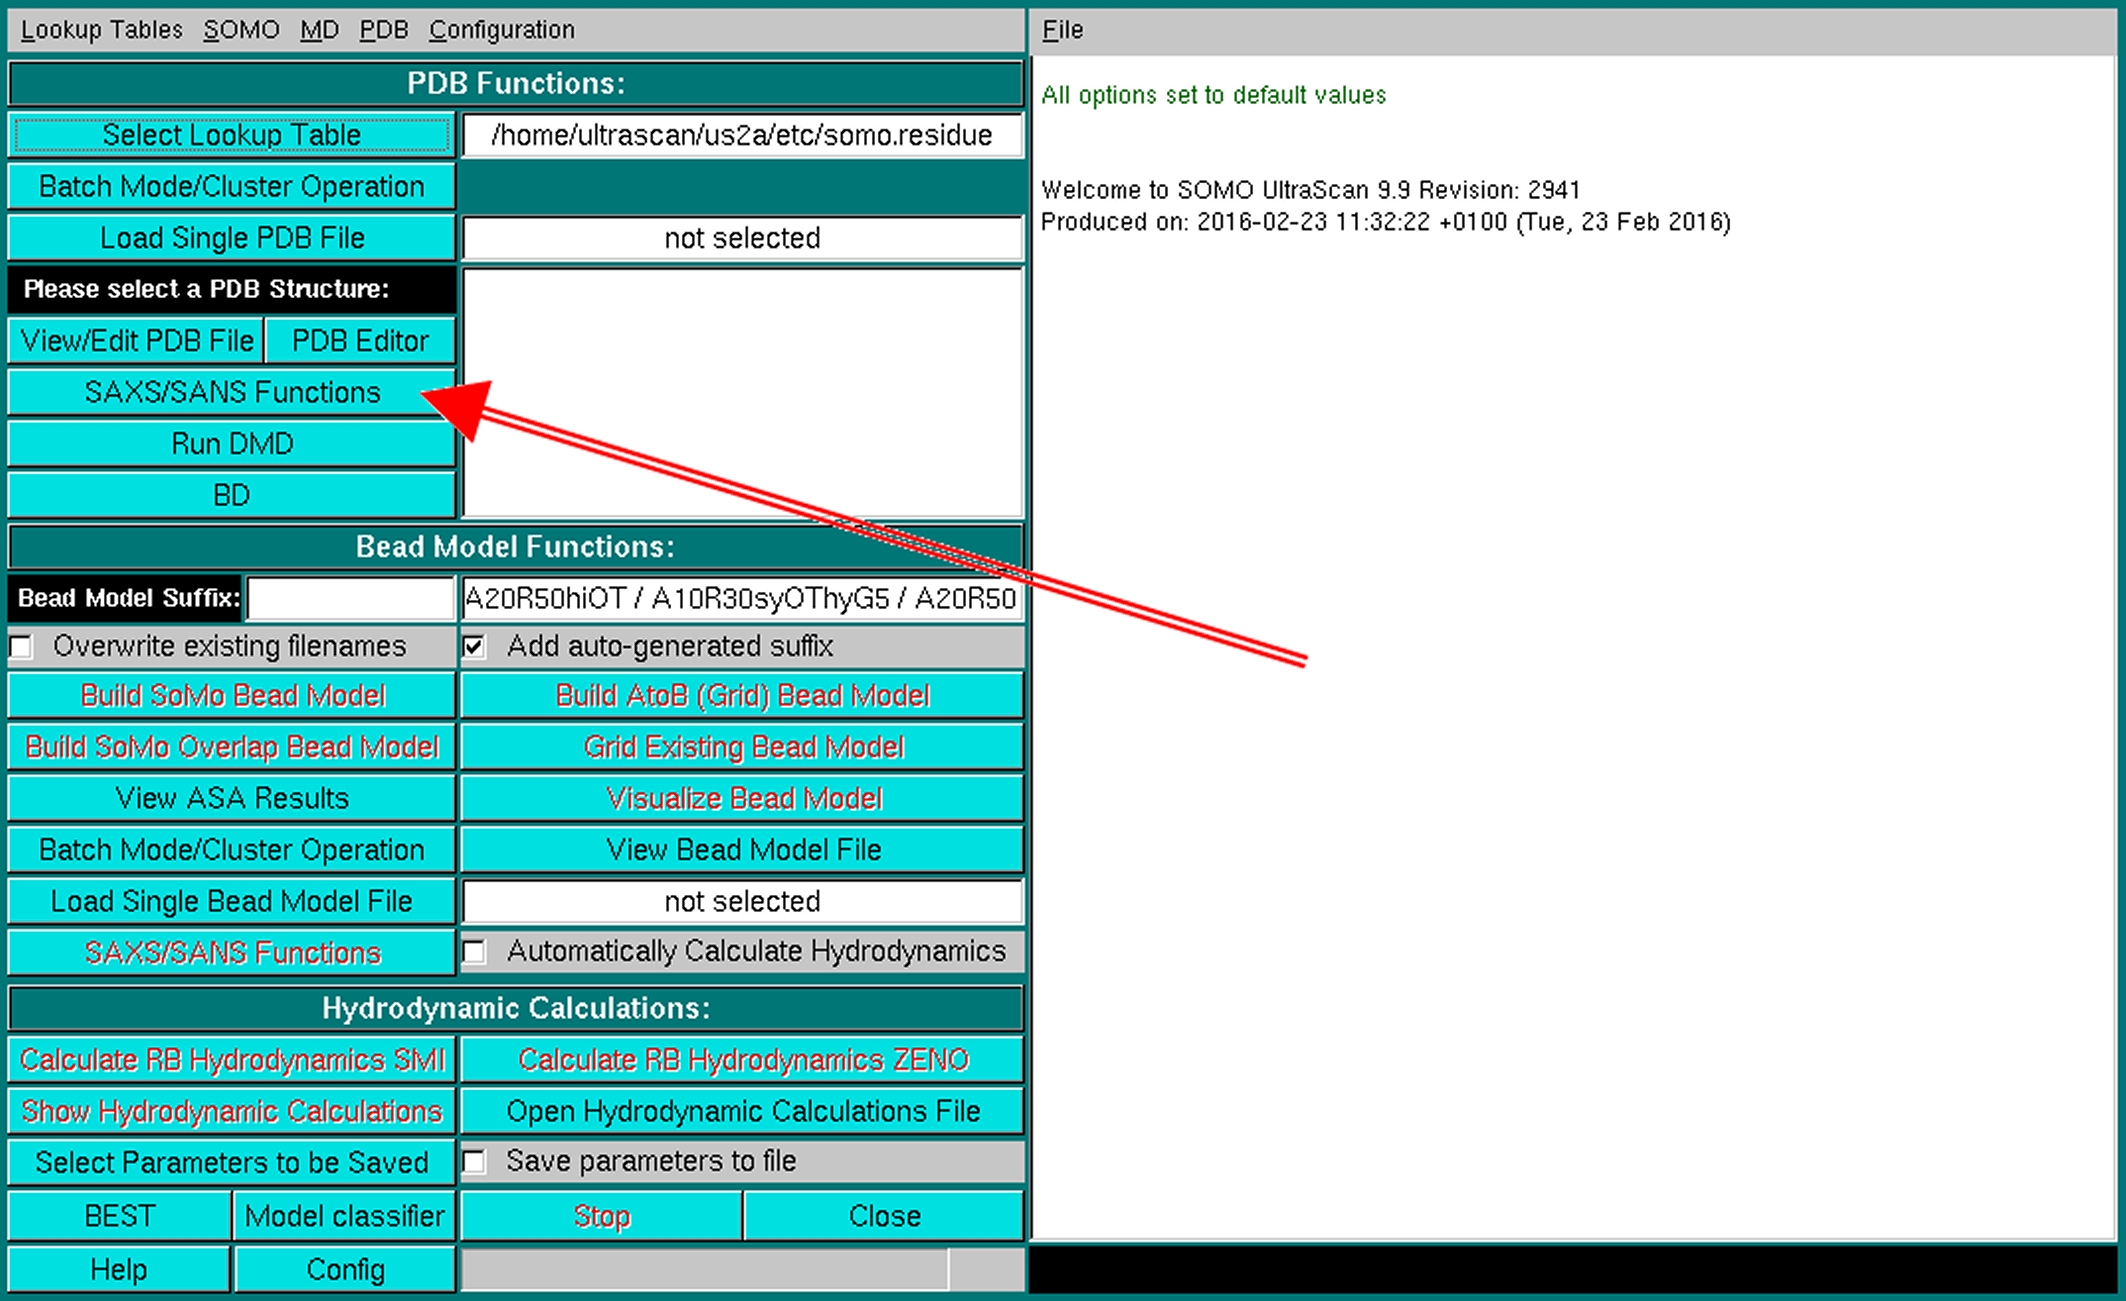Screen dimensions: 2126x1301
Task: Click the Load Single PDB File button
Action: tap(232, 238)
